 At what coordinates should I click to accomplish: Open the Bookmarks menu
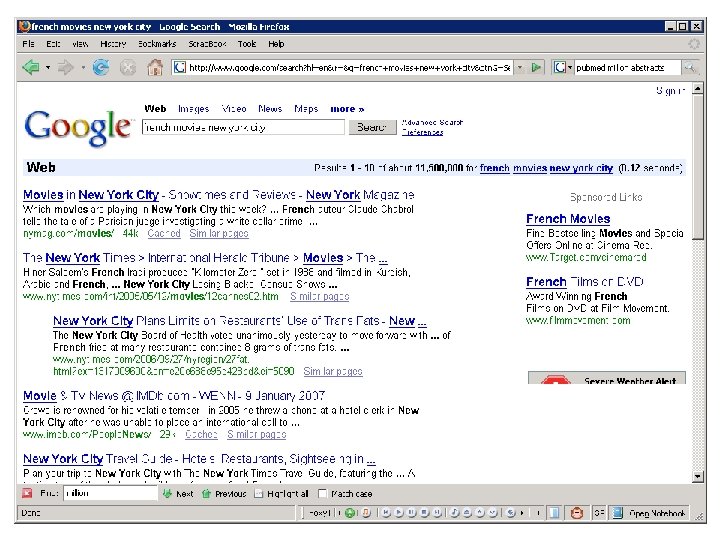[157, 44]
